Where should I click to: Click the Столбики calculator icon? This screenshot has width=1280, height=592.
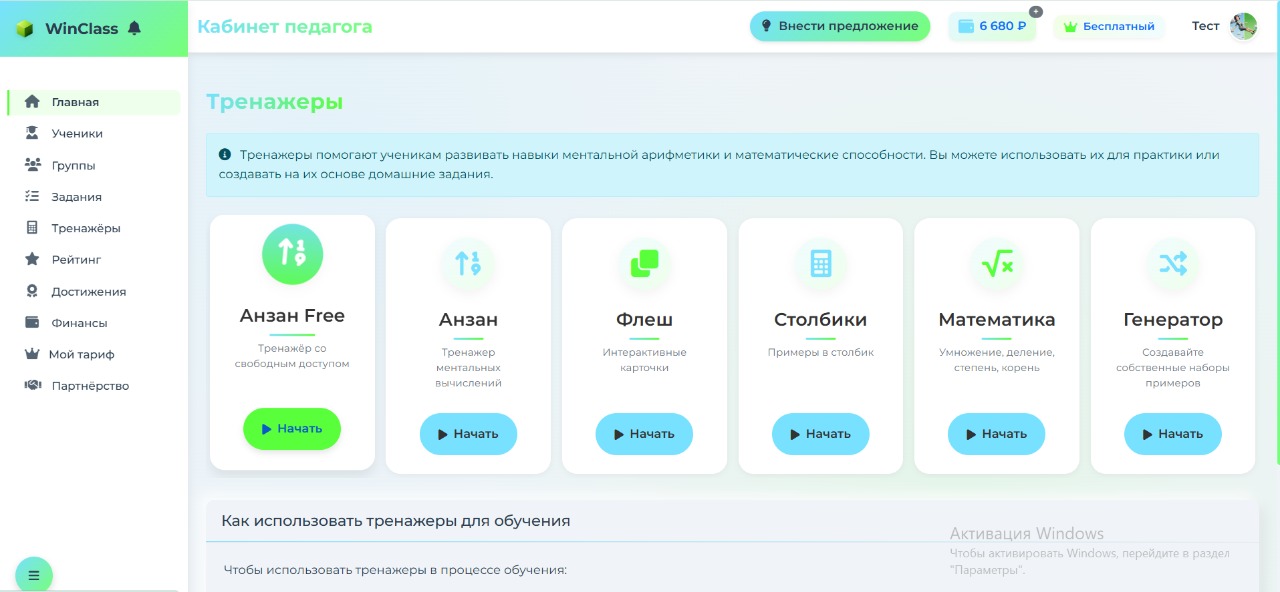(820, 263)
